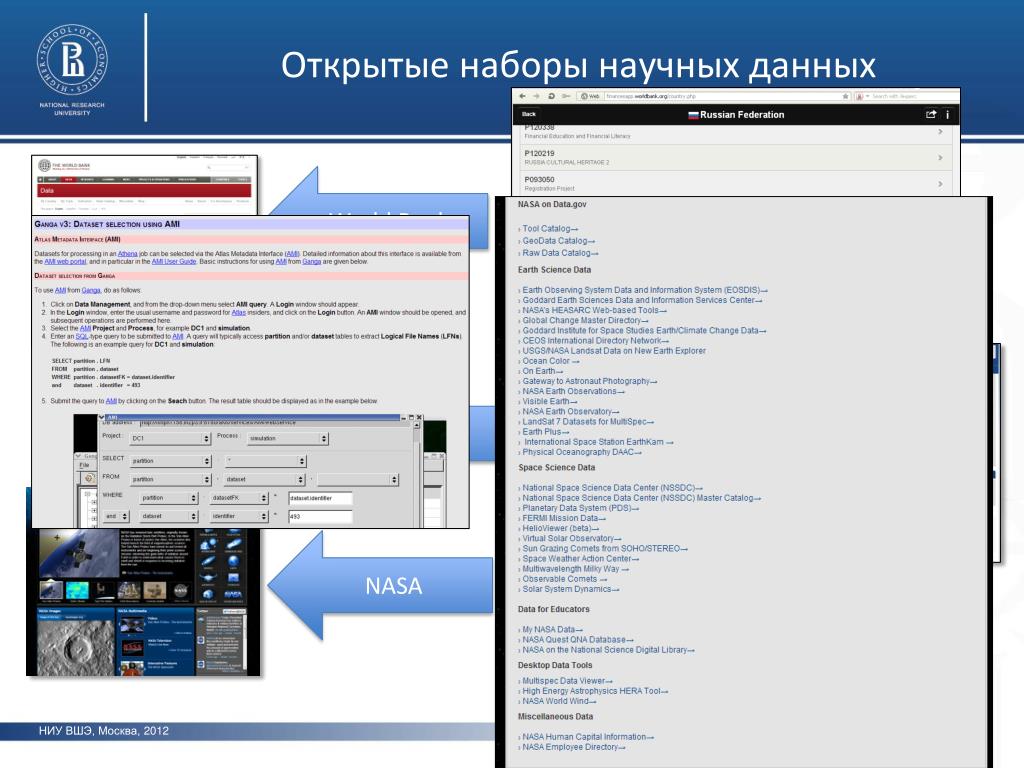
Task: Click the dataset.identifier input field
Action: point(320,498)
